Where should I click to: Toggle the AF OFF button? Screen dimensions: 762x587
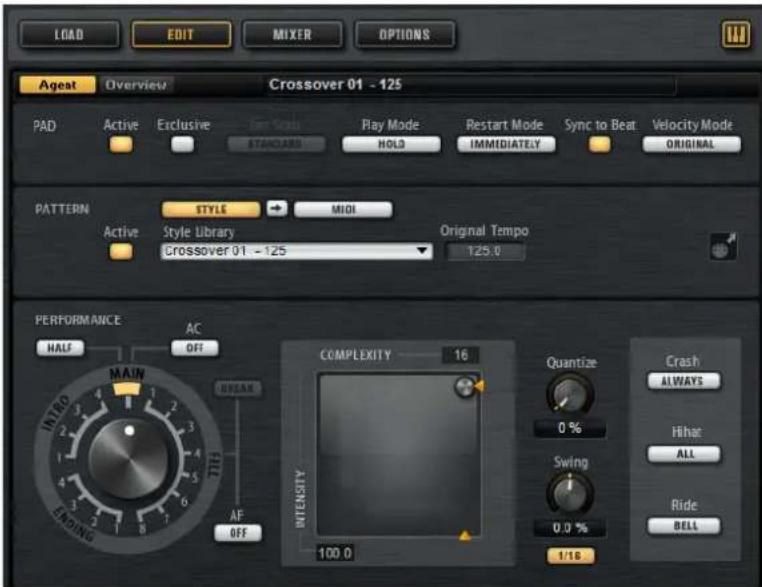238,533
